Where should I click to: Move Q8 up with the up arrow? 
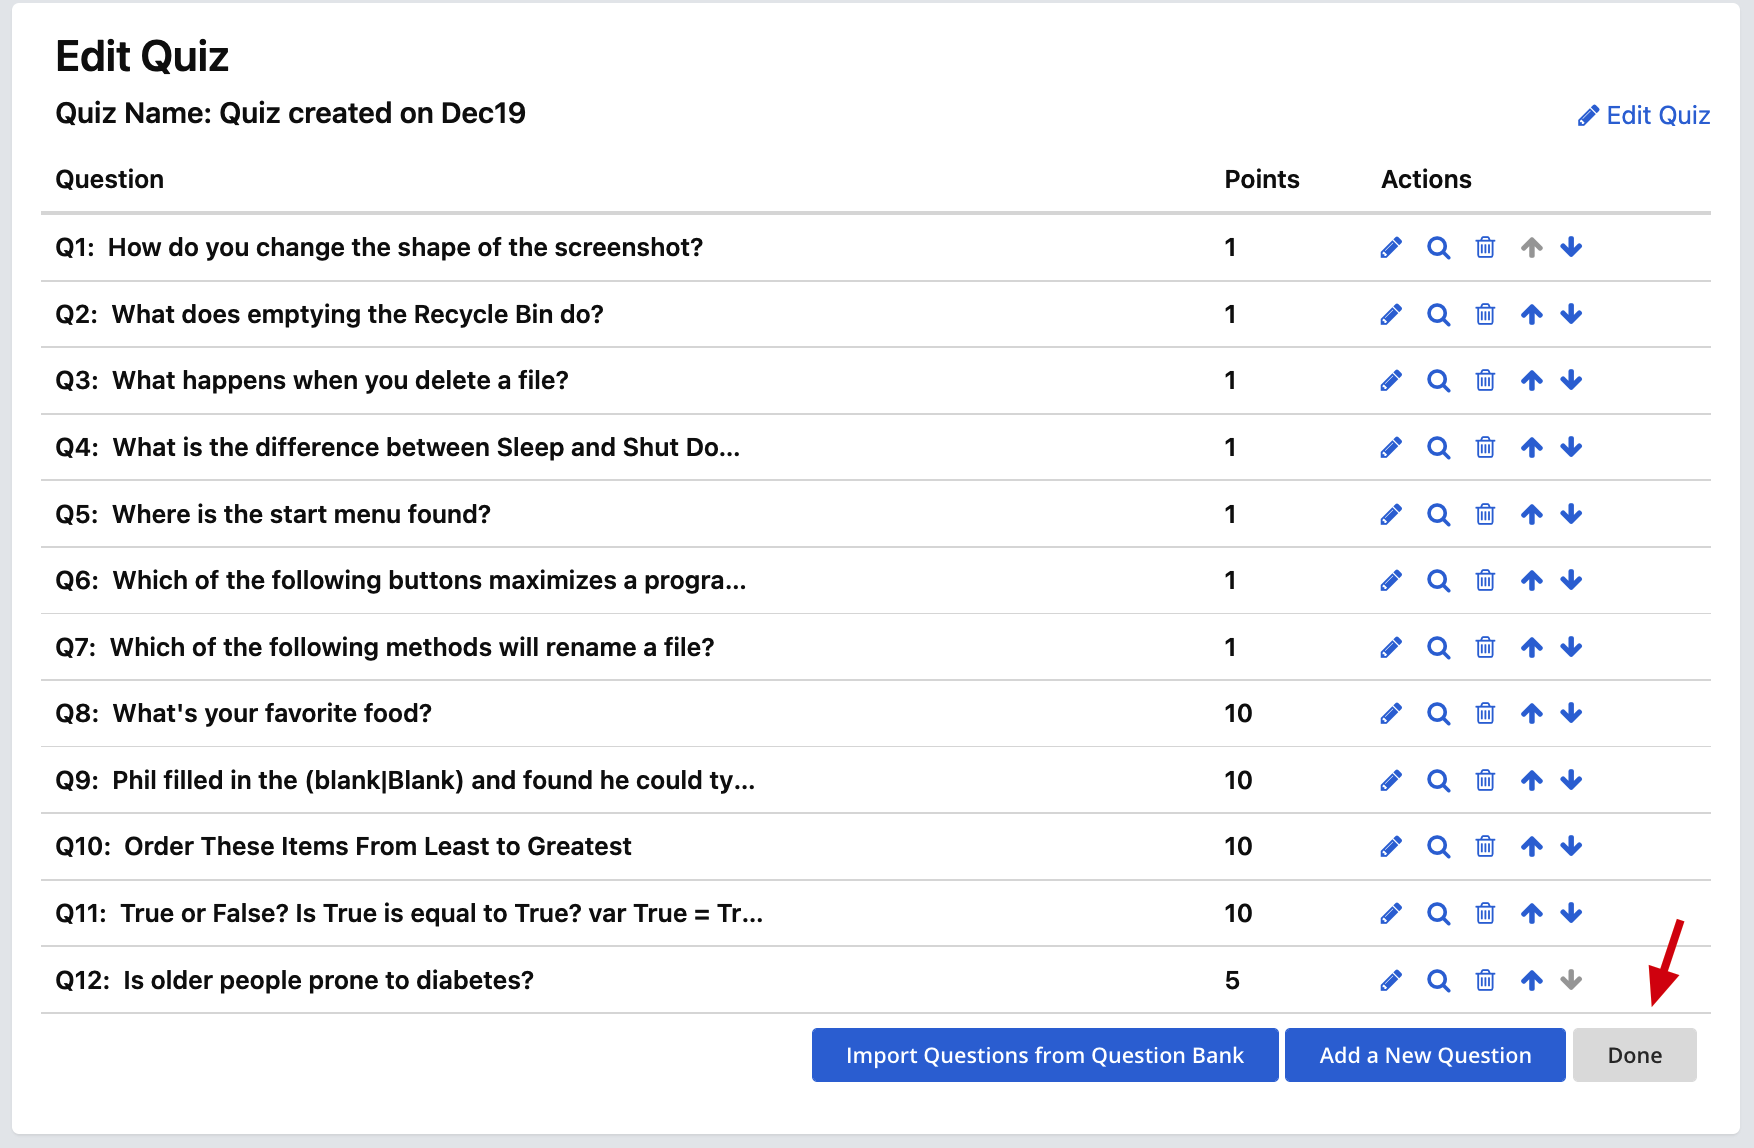1532,713
